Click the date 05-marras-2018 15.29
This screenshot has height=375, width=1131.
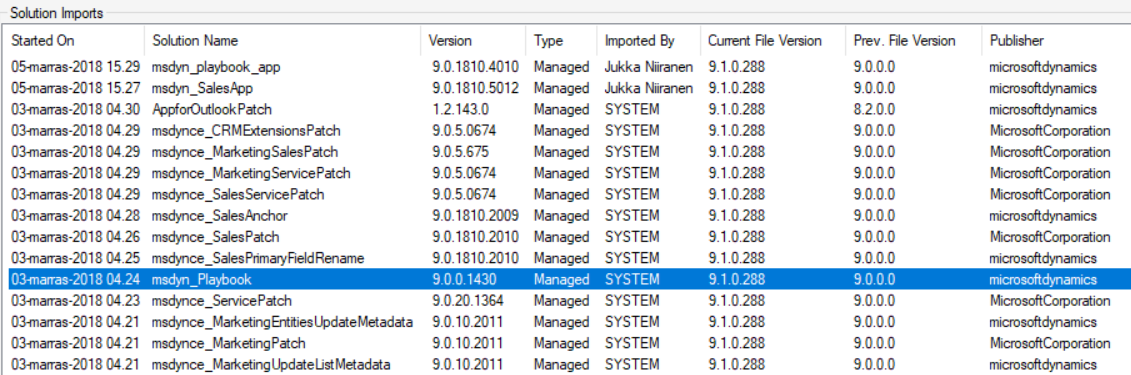(75, 67)
